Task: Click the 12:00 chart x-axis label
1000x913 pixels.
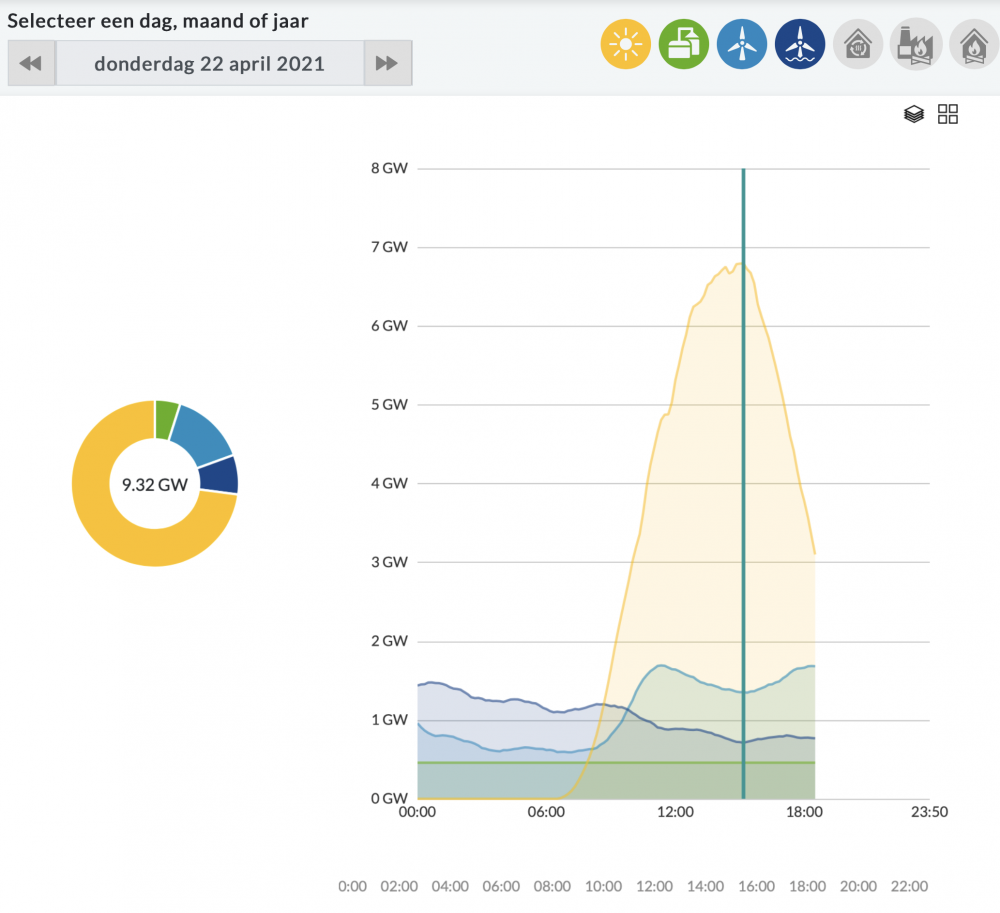Action: pos(675,812)
